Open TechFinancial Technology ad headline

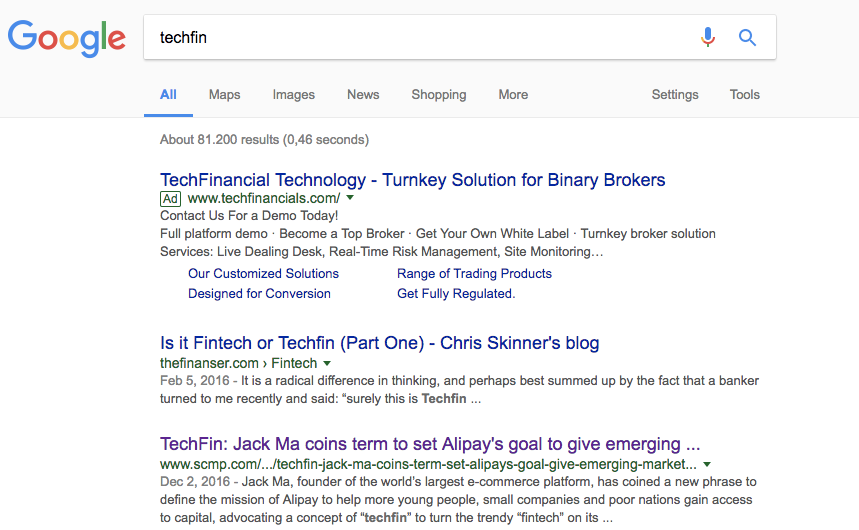(412, 180)
